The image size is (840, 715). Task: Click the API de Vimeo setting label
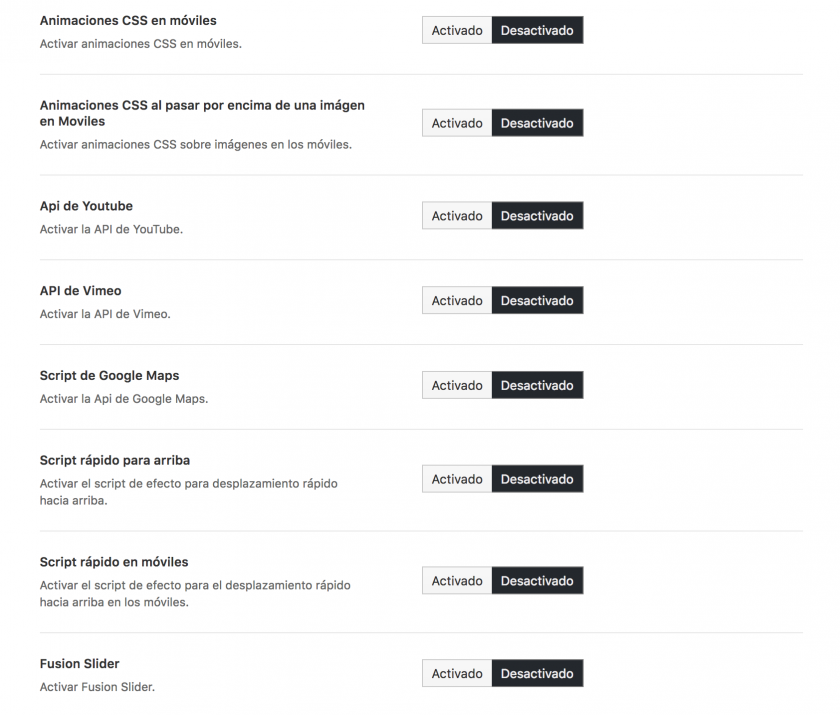point(80,291)
